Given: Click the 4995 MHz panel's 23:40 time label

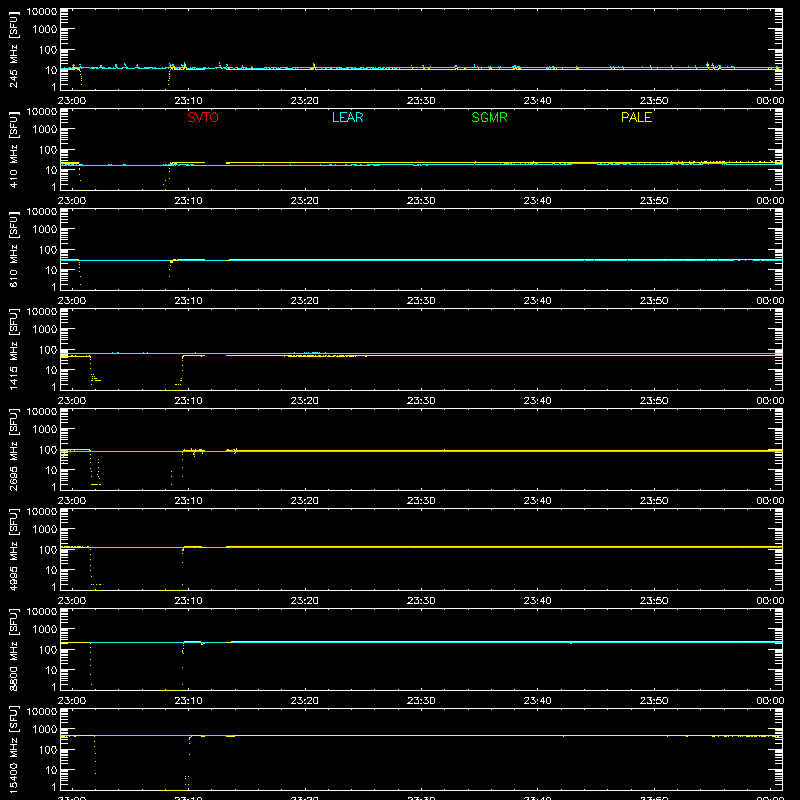Looking at the screenshot, I should (x=537, y=601).
